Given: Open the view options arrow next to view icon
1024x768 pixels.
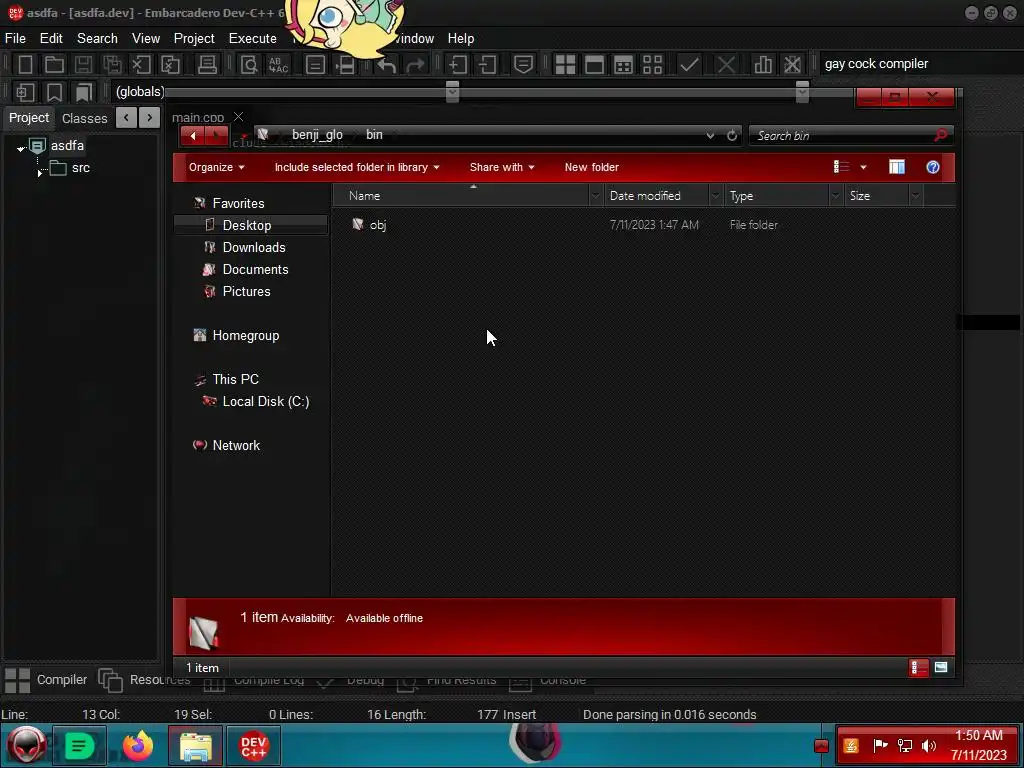Looking at the screenshot, I should click(863, 167).
